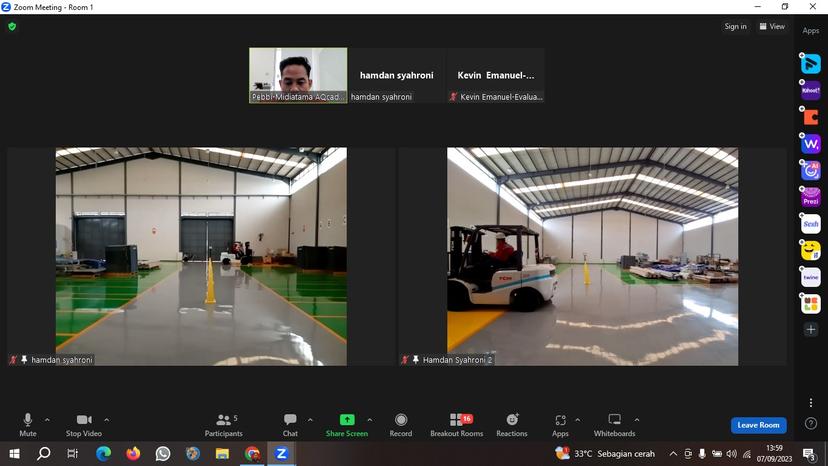Viewport: 828px width, 466px height.
Task: Open the Chat panel
Action: (x=290, y=425)
